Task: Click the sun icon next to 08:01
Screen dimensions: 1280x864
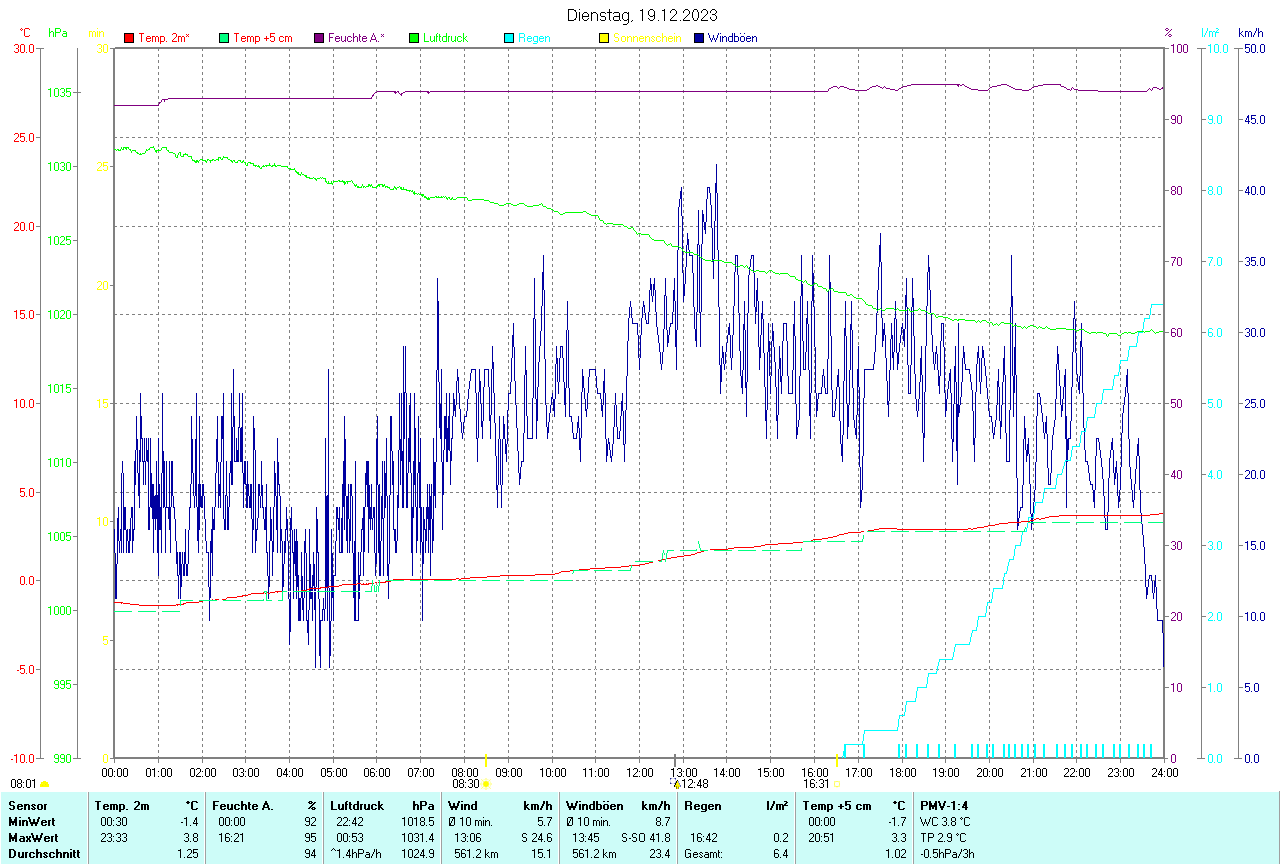Action: [44, 785]
